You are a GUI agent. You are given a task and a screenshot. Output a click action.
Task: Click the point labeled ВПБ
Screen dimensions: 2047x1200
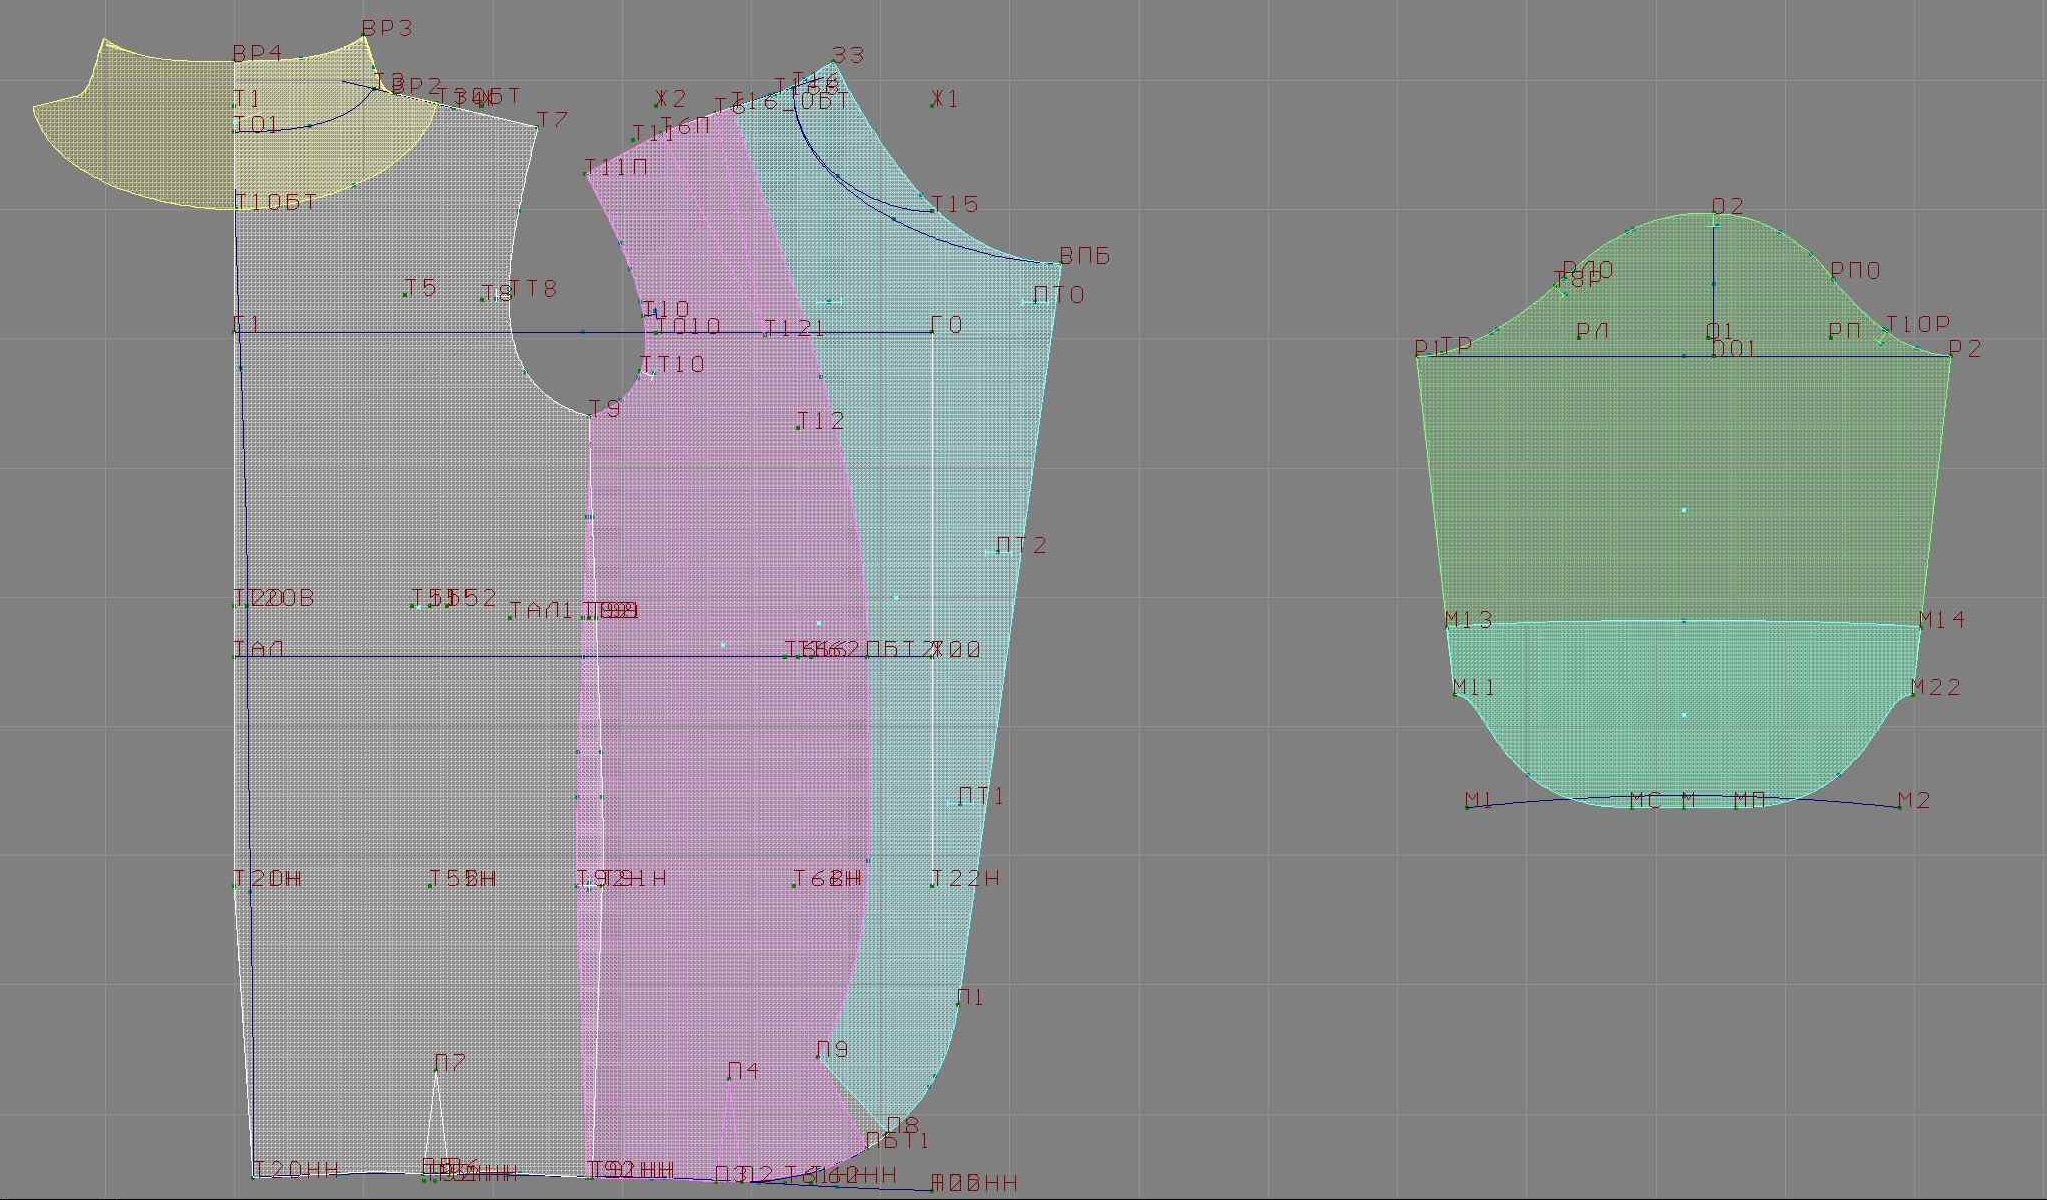1061,263
